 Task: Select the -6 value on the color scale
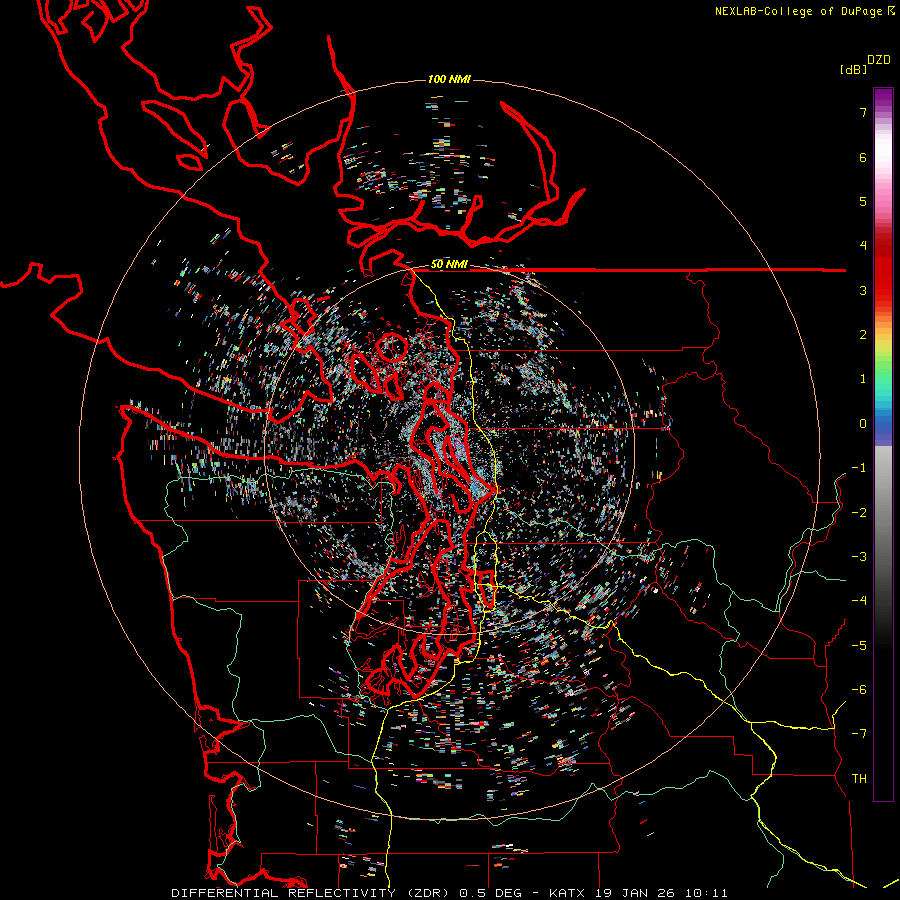[859, 690]
